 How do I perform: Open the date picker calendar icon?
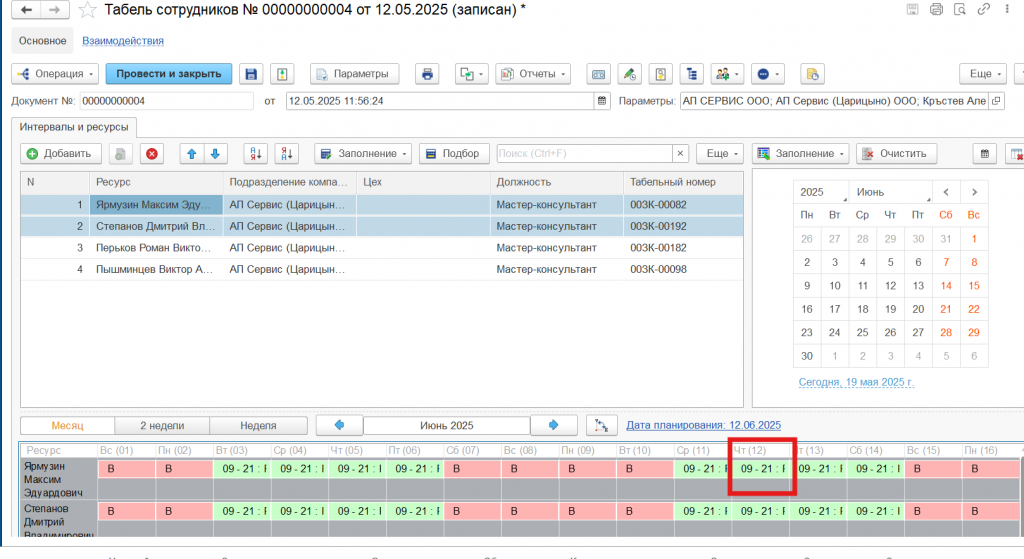tap(601, 101)
